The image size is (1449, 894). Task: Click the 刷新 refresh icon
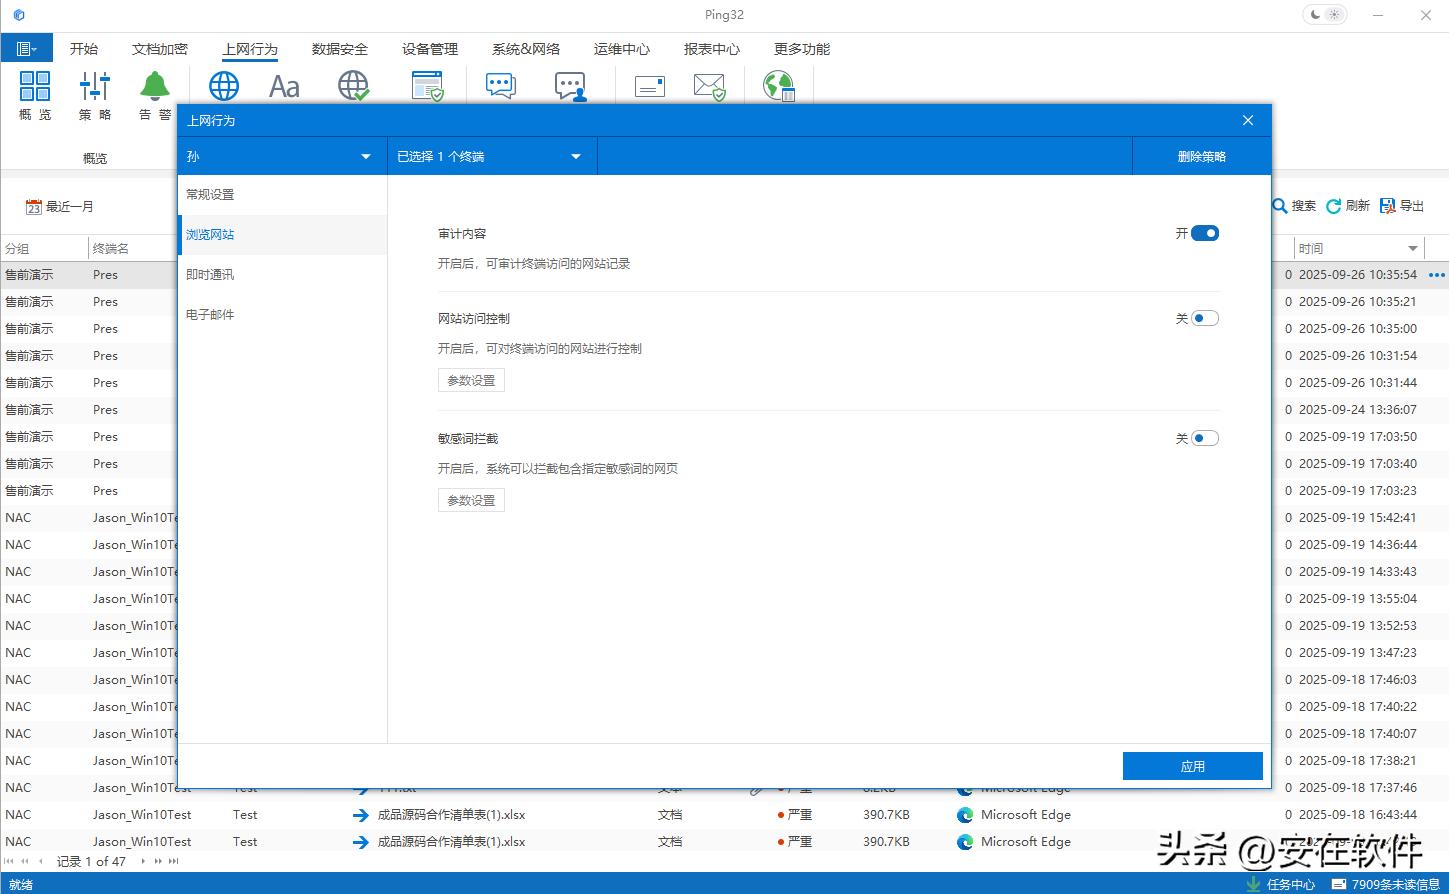pos(1334,206)
